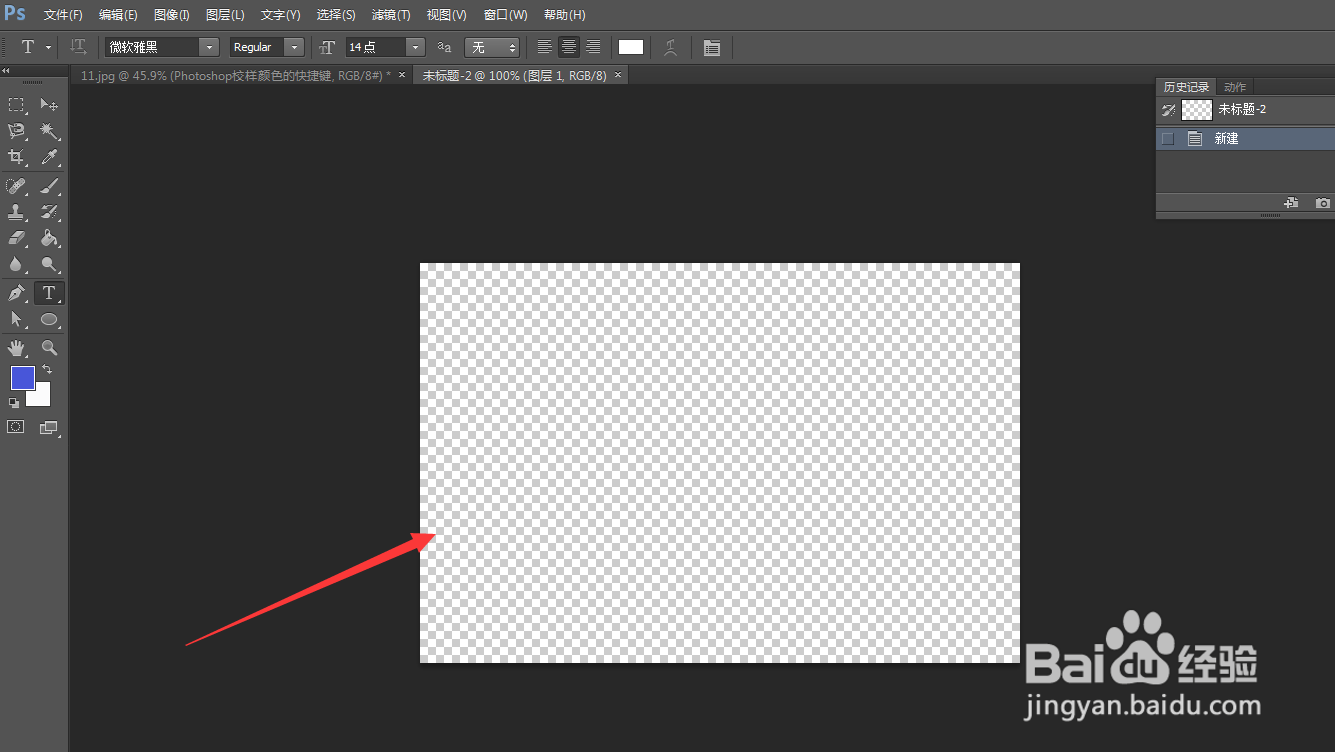Image resolution: width=1335 pixels, height=752 pixels.
Task: Select the Clone Stamp tool
Action: click(16, 212)
